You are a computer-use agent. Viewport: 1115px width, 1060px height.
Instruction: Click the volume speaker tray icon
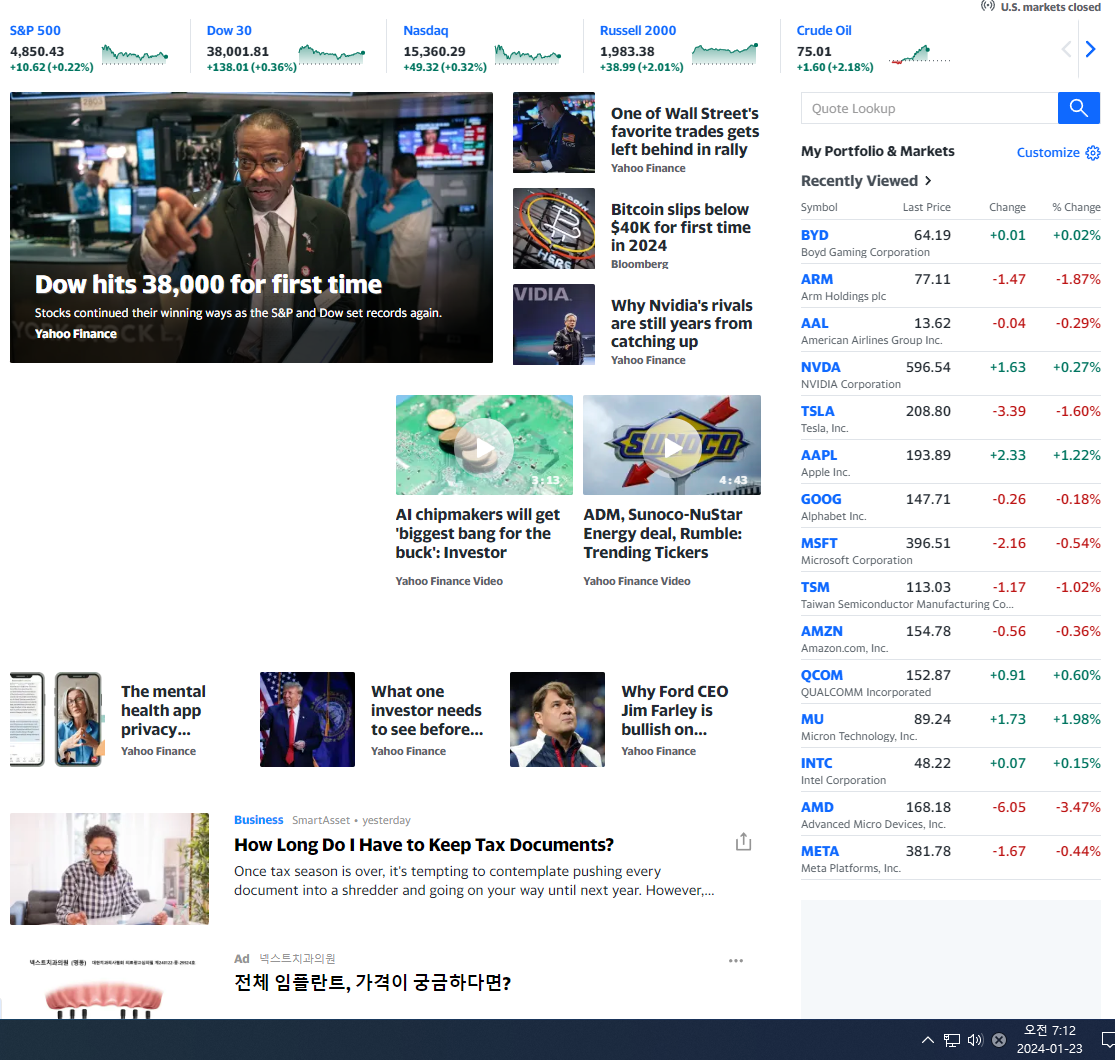point(975,1040)
